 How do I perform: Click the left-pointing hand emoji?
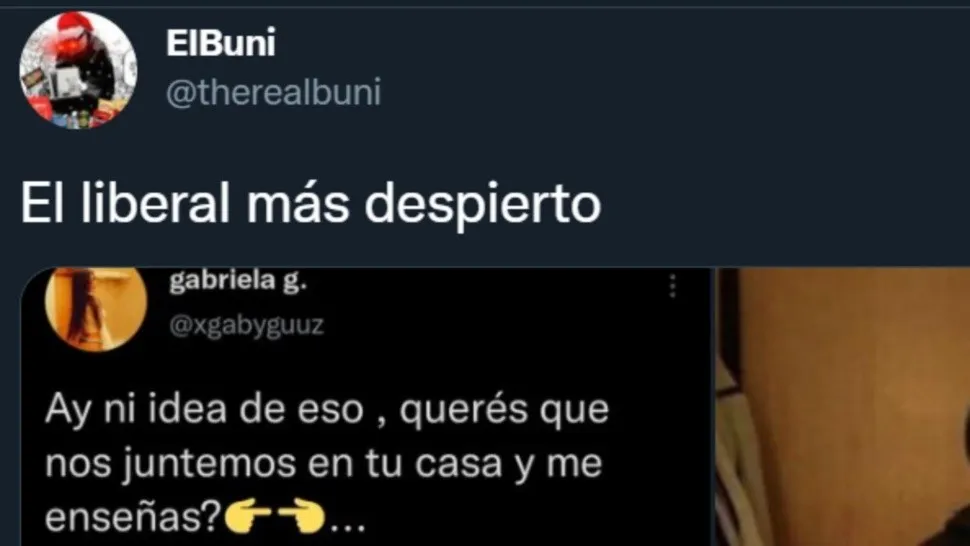(301, 518)
